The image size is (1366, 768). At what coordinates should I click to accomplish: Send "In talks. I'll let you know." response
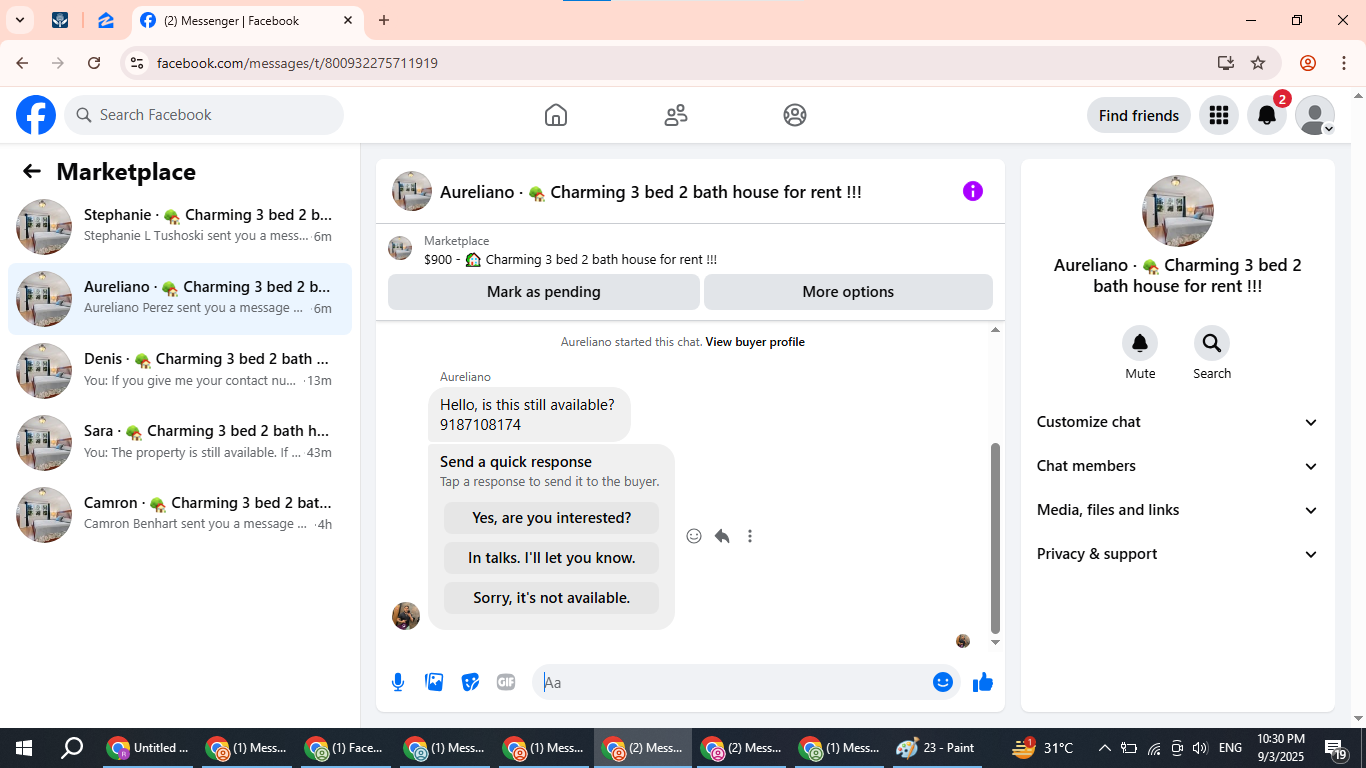pyautogui.click(x=551, y=558)
